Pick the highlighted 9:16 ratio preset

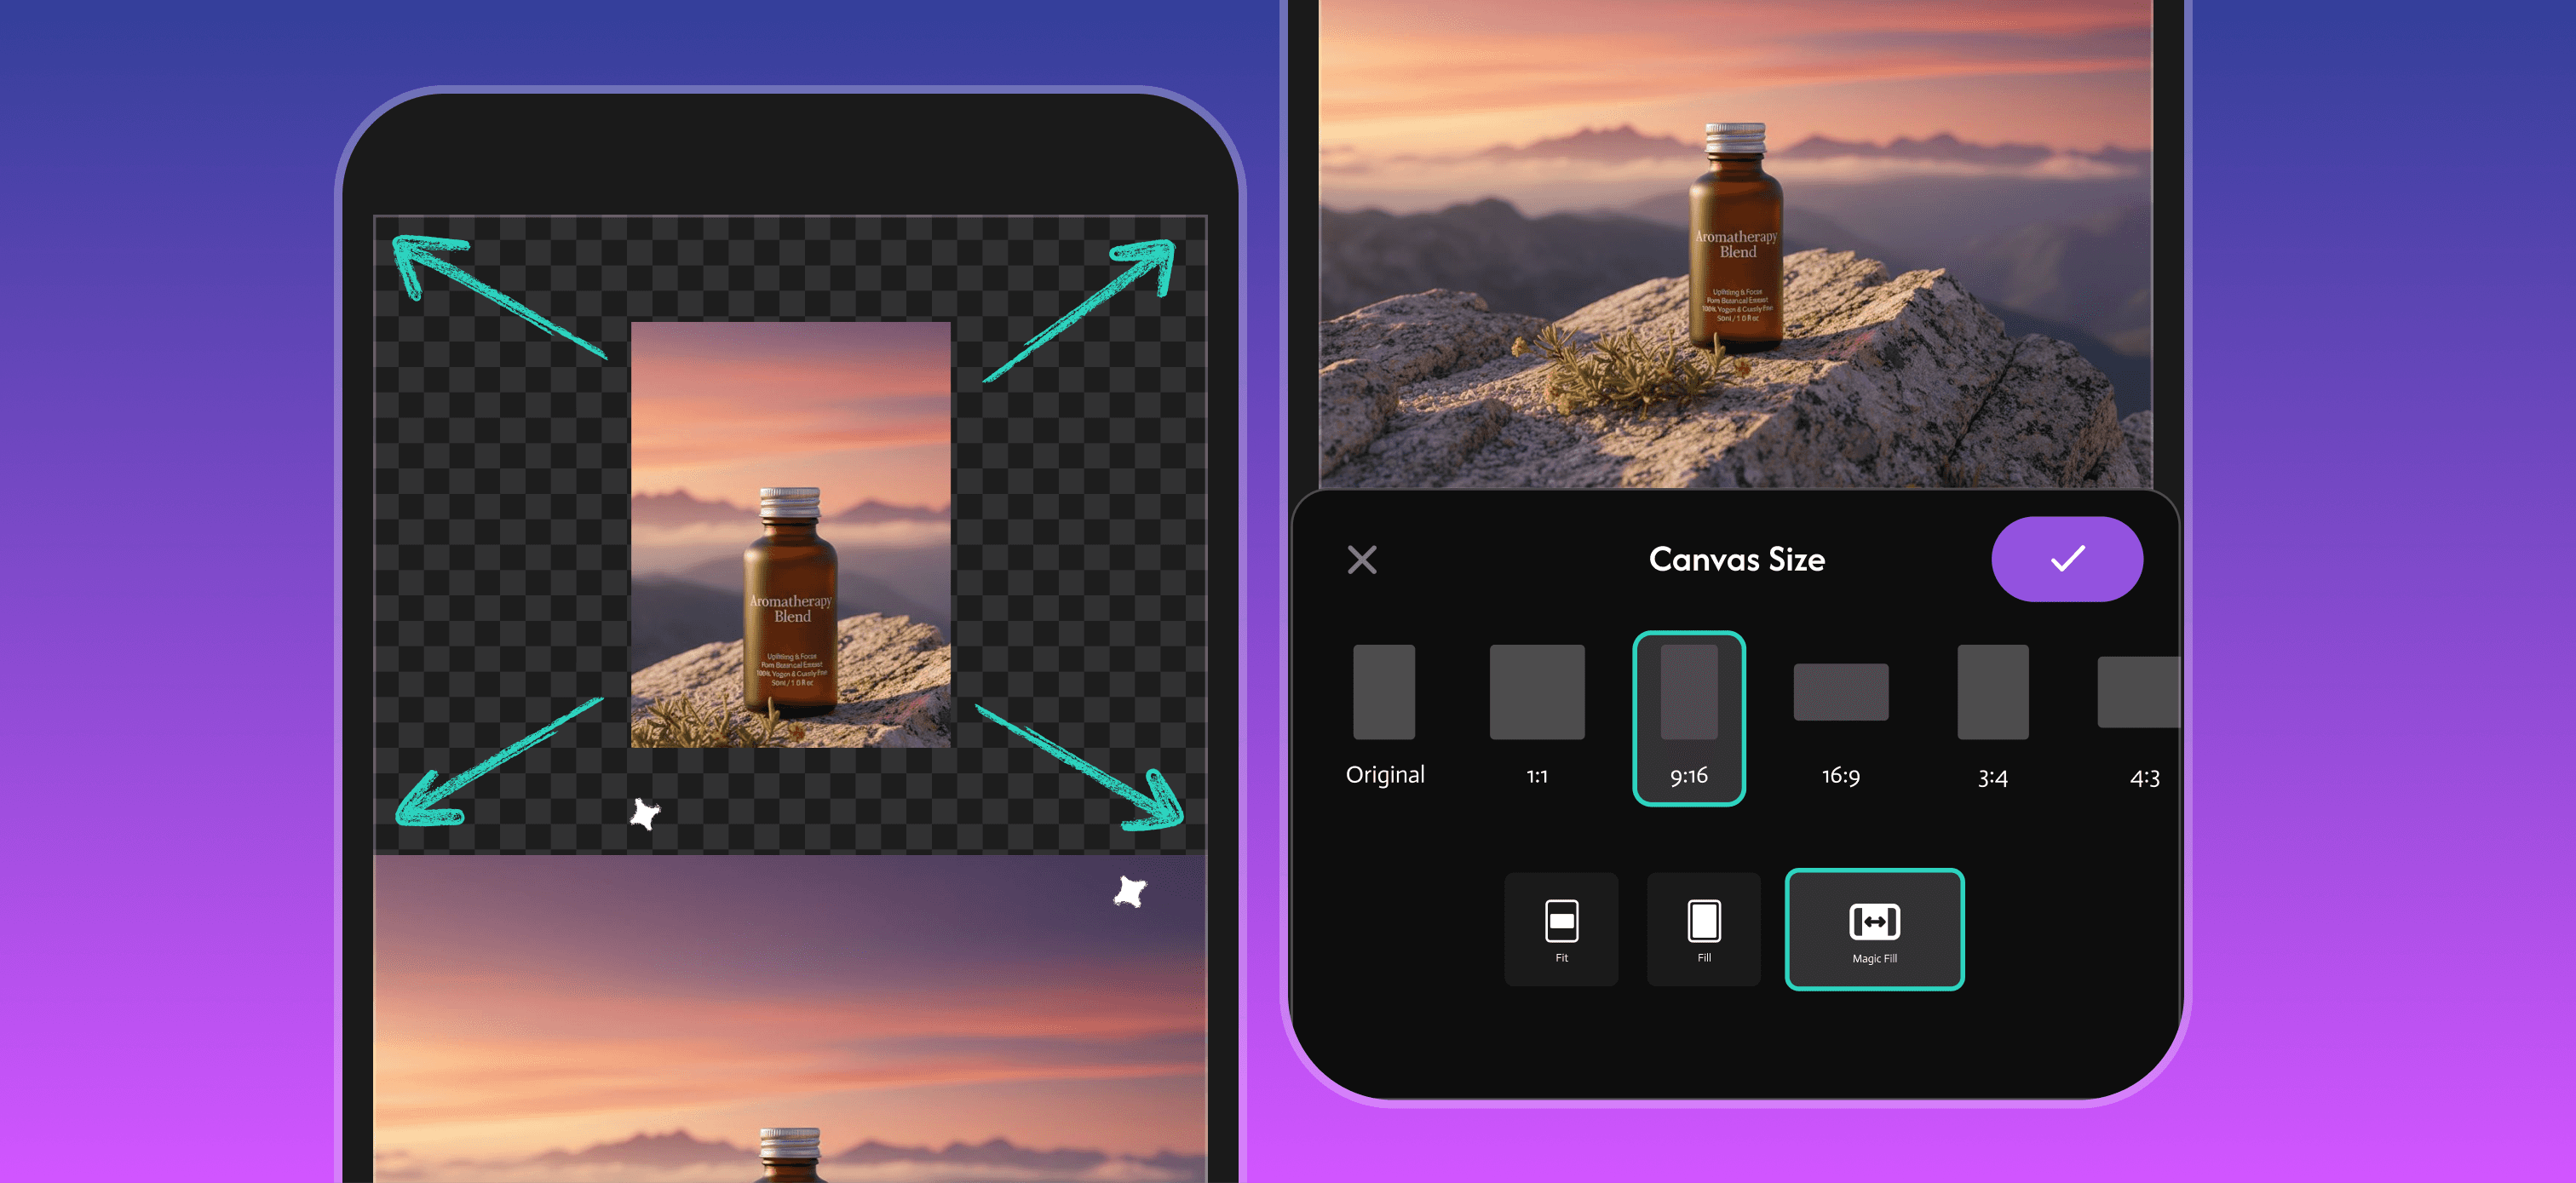(x=1688, y=717)
